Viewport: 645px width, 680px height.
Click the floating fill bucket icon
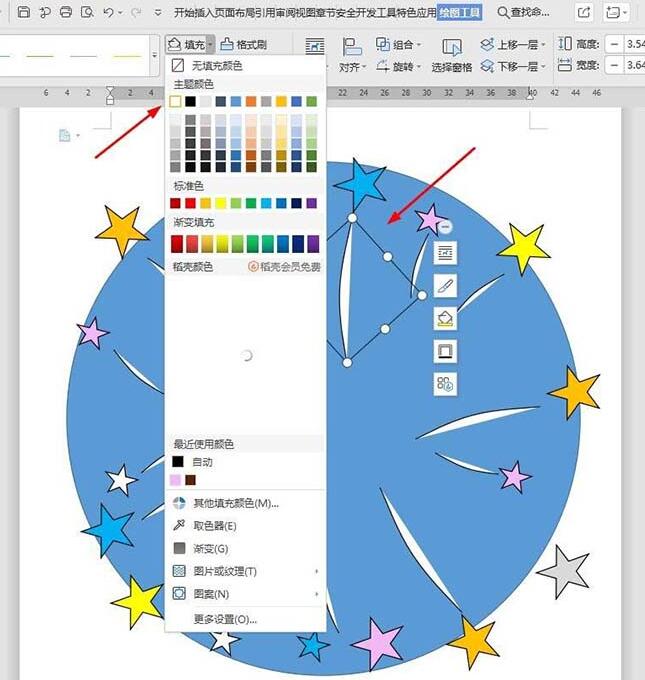tap(445, 319)
